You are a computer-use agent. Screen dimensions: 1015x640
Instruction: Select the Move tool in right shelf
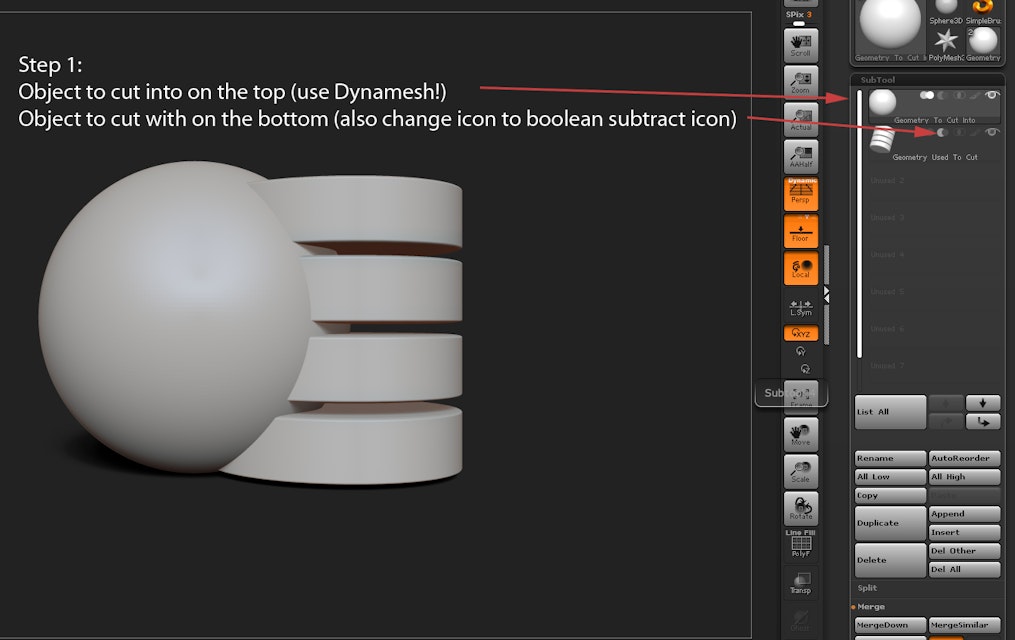(800, 432)
